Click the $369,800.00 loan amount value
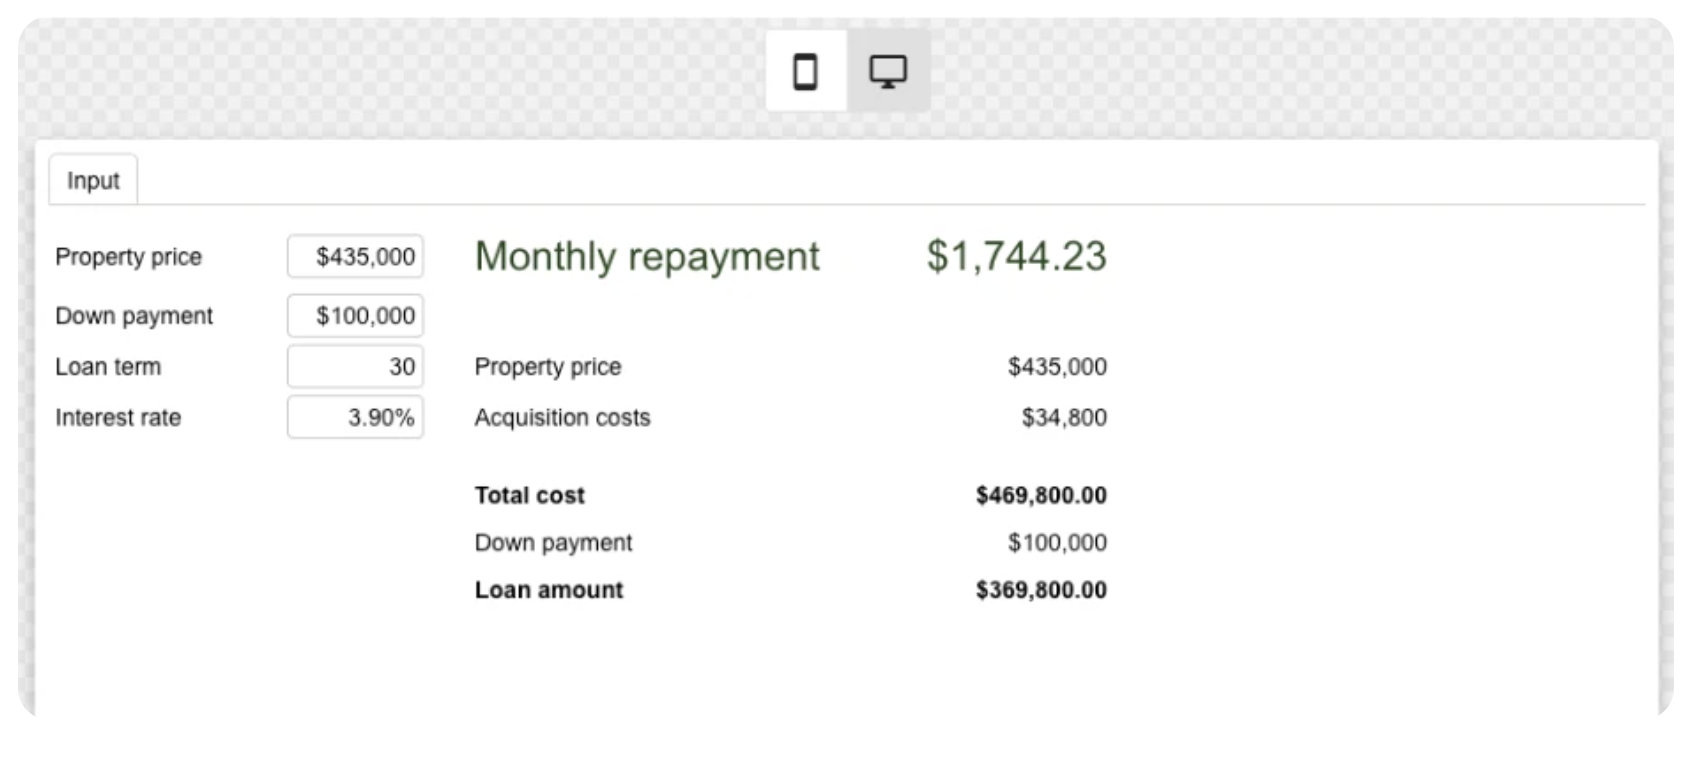This screenshot has width=1696, height=758. (x=1041, y=590)
